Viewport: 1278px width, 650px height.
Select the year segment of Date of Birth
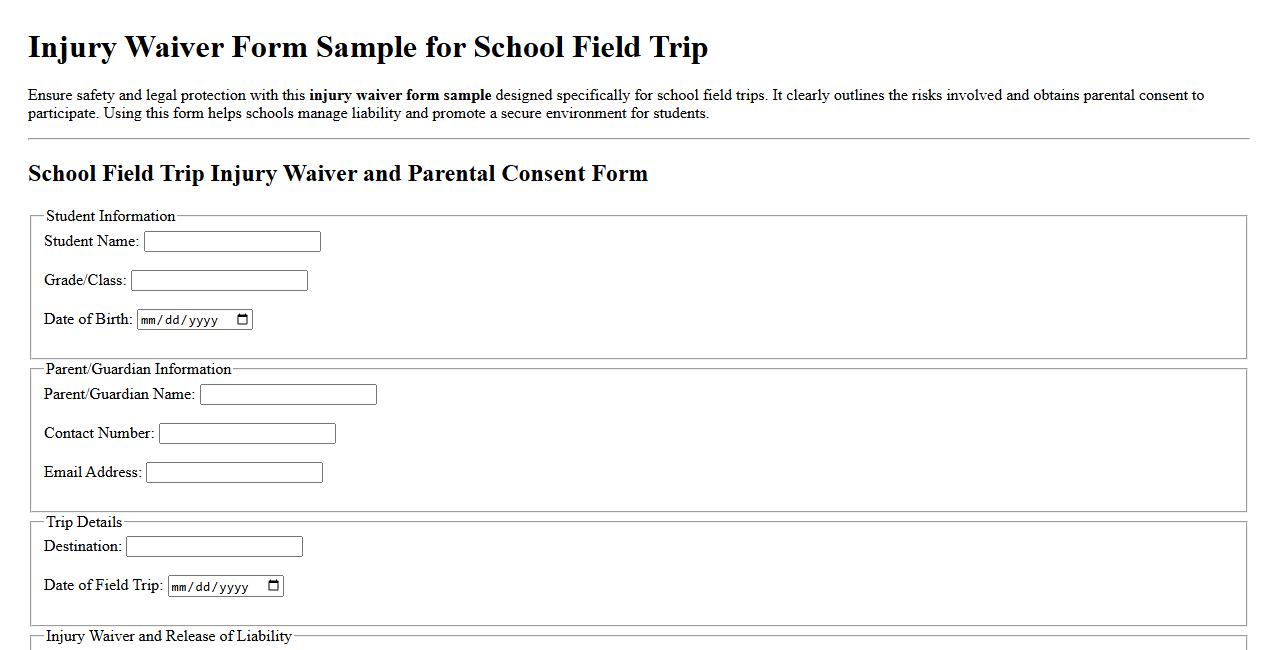coord(205,319)
